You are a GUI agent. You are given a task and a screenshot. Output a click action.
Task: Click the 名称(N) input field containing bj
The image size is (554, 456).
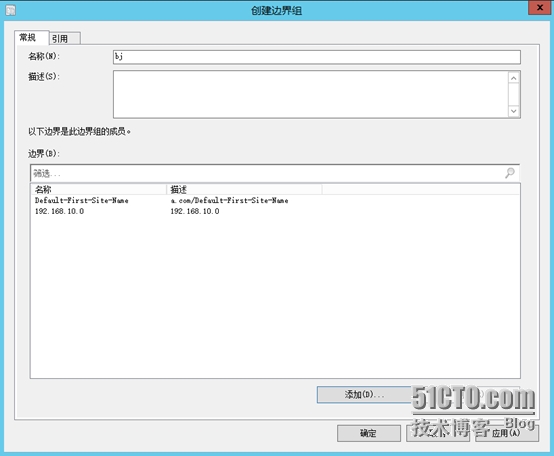[317, 57]
